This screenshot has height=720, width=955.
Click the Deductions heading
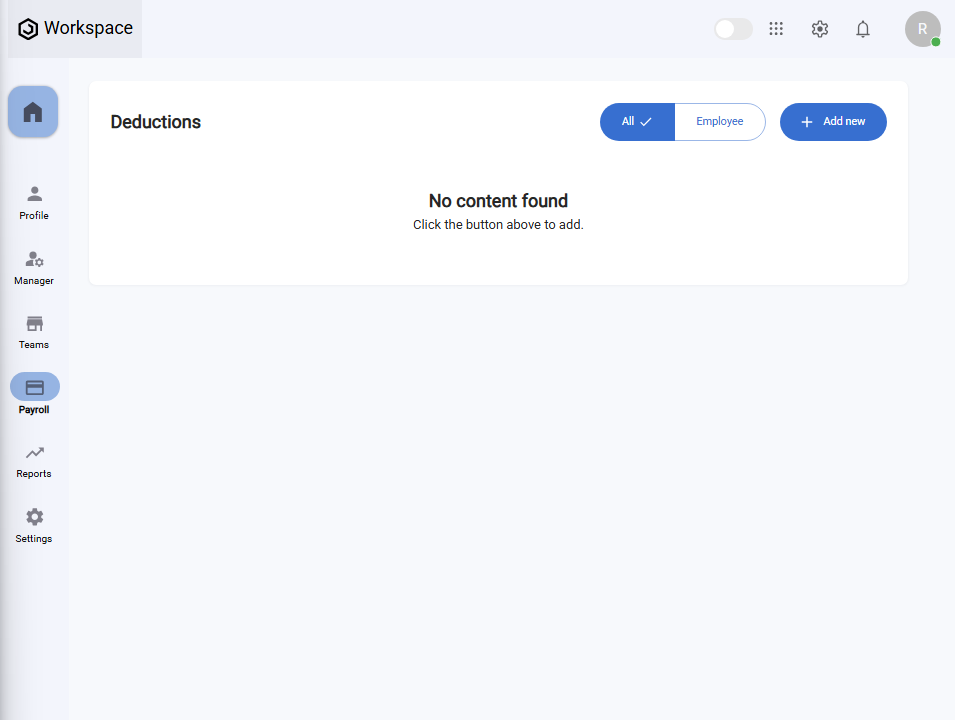(156, 122)
